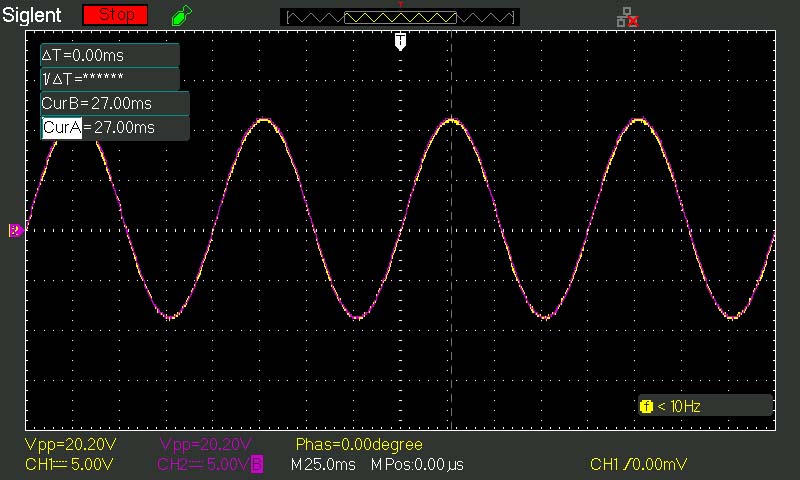
Task: Click the red Stop run-status indicator
Action: pos(115,15)
